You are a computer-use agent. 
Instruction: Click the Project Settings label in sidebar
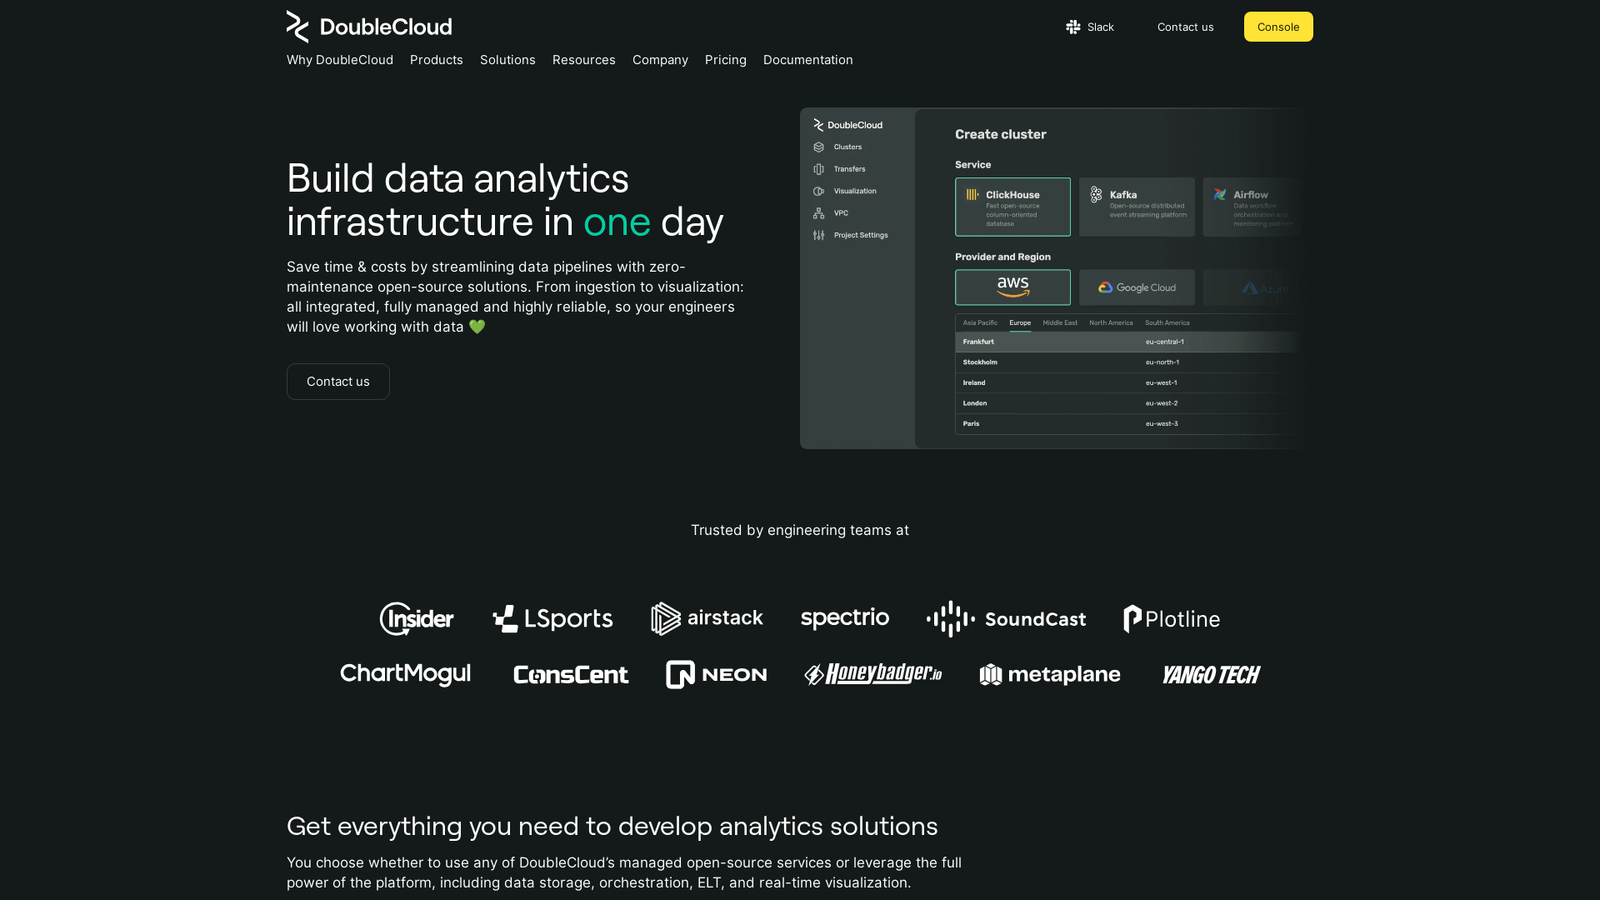(861, 235)
